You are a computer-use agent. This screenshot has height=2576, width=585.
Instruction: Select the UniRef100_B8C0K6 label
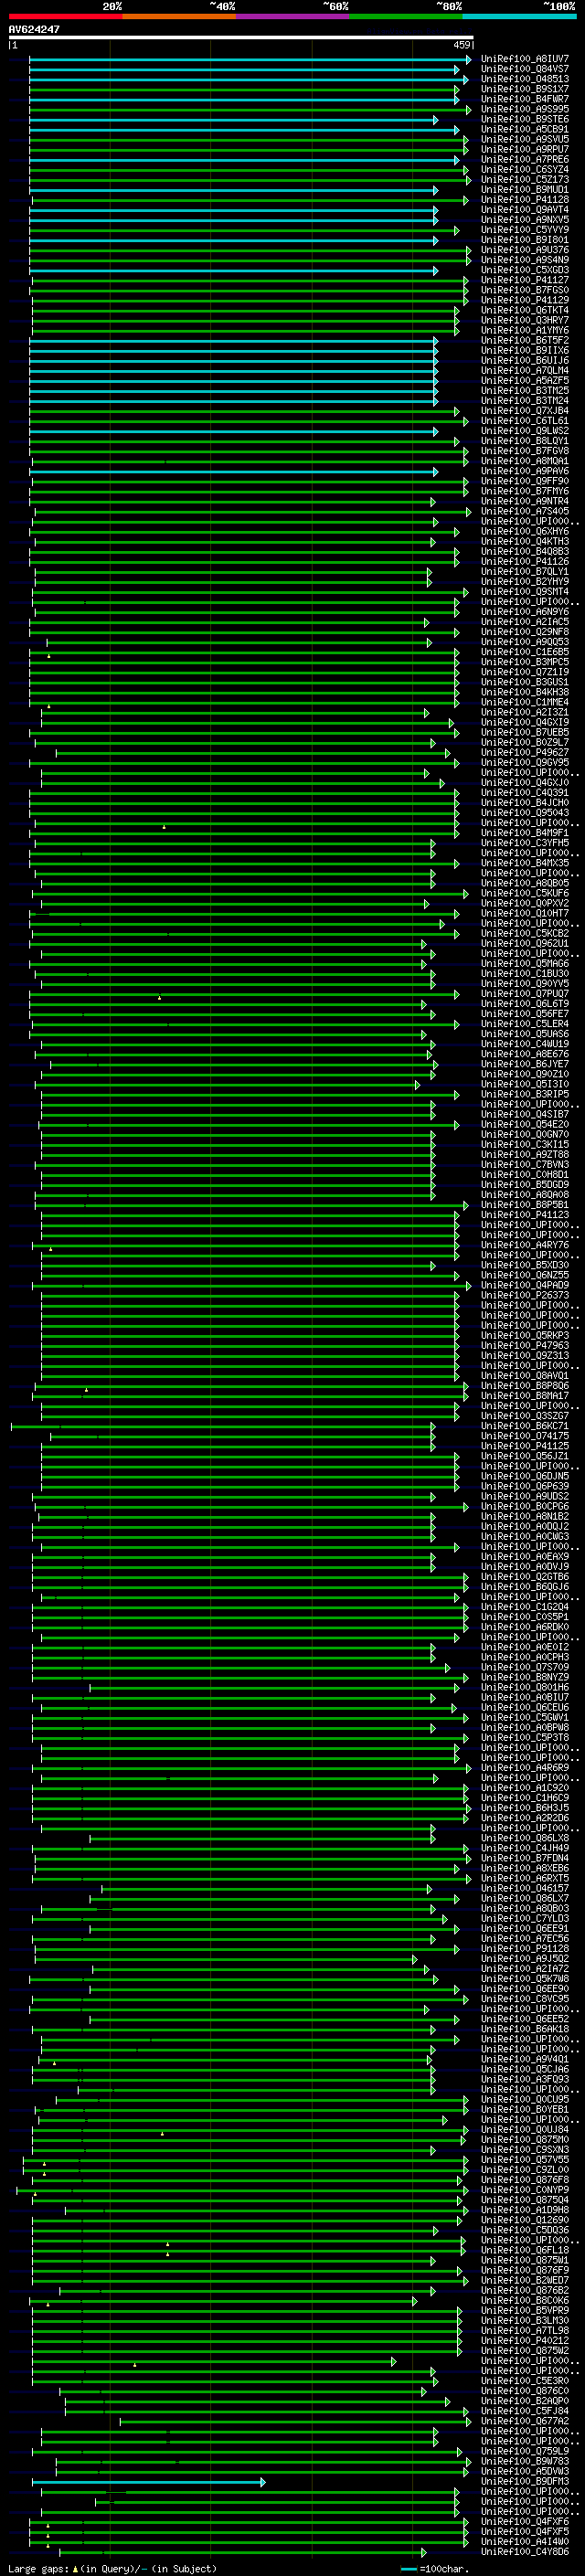[x=525, y=2300]
